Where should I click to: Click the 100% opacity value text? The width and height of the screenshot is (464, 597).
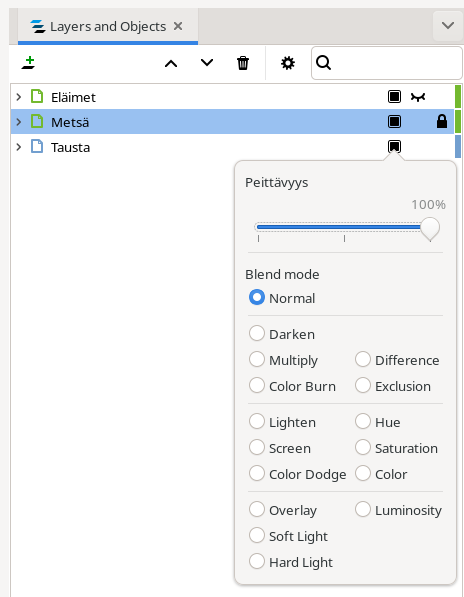(x=428, y=204)
